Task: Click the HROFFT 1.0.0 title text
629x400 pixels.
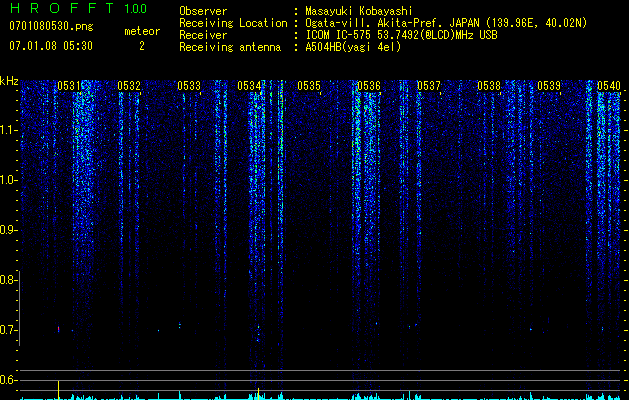Action: click(78, 8)
